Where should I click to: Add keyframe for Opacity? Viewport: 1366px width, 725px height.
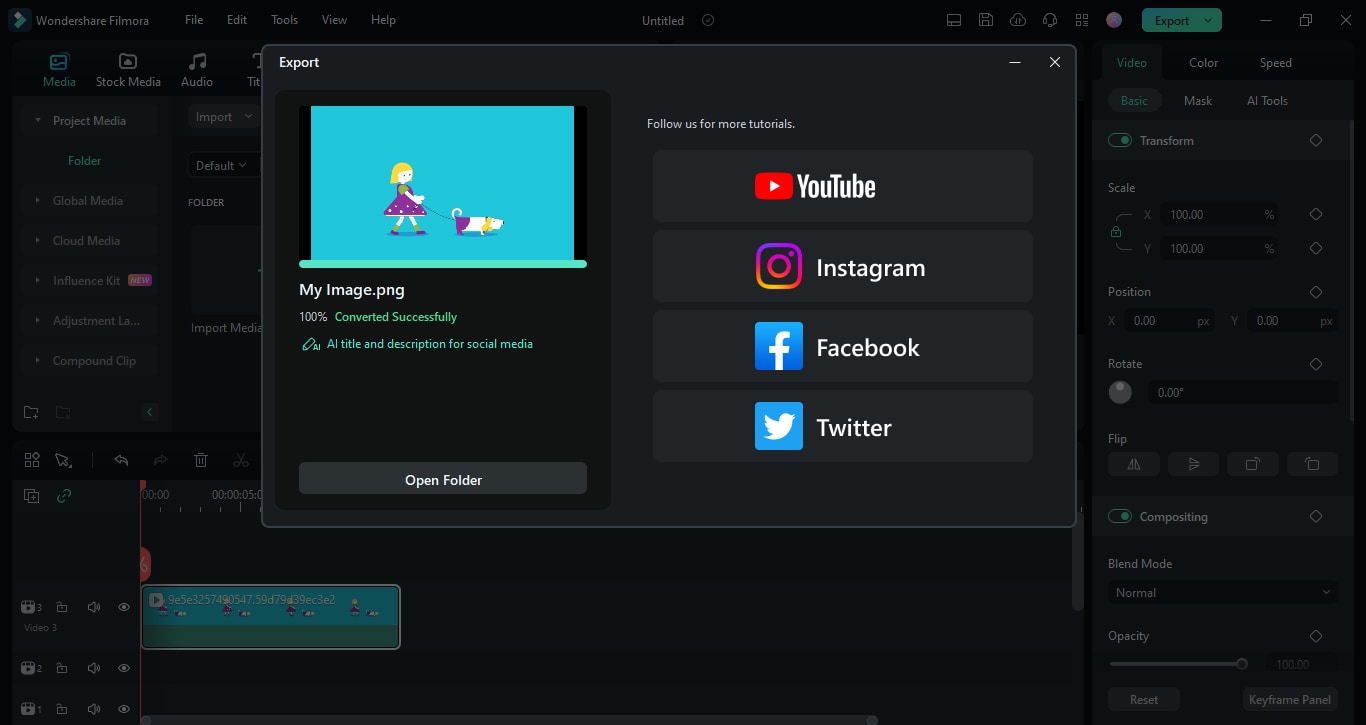point(1316,636)
